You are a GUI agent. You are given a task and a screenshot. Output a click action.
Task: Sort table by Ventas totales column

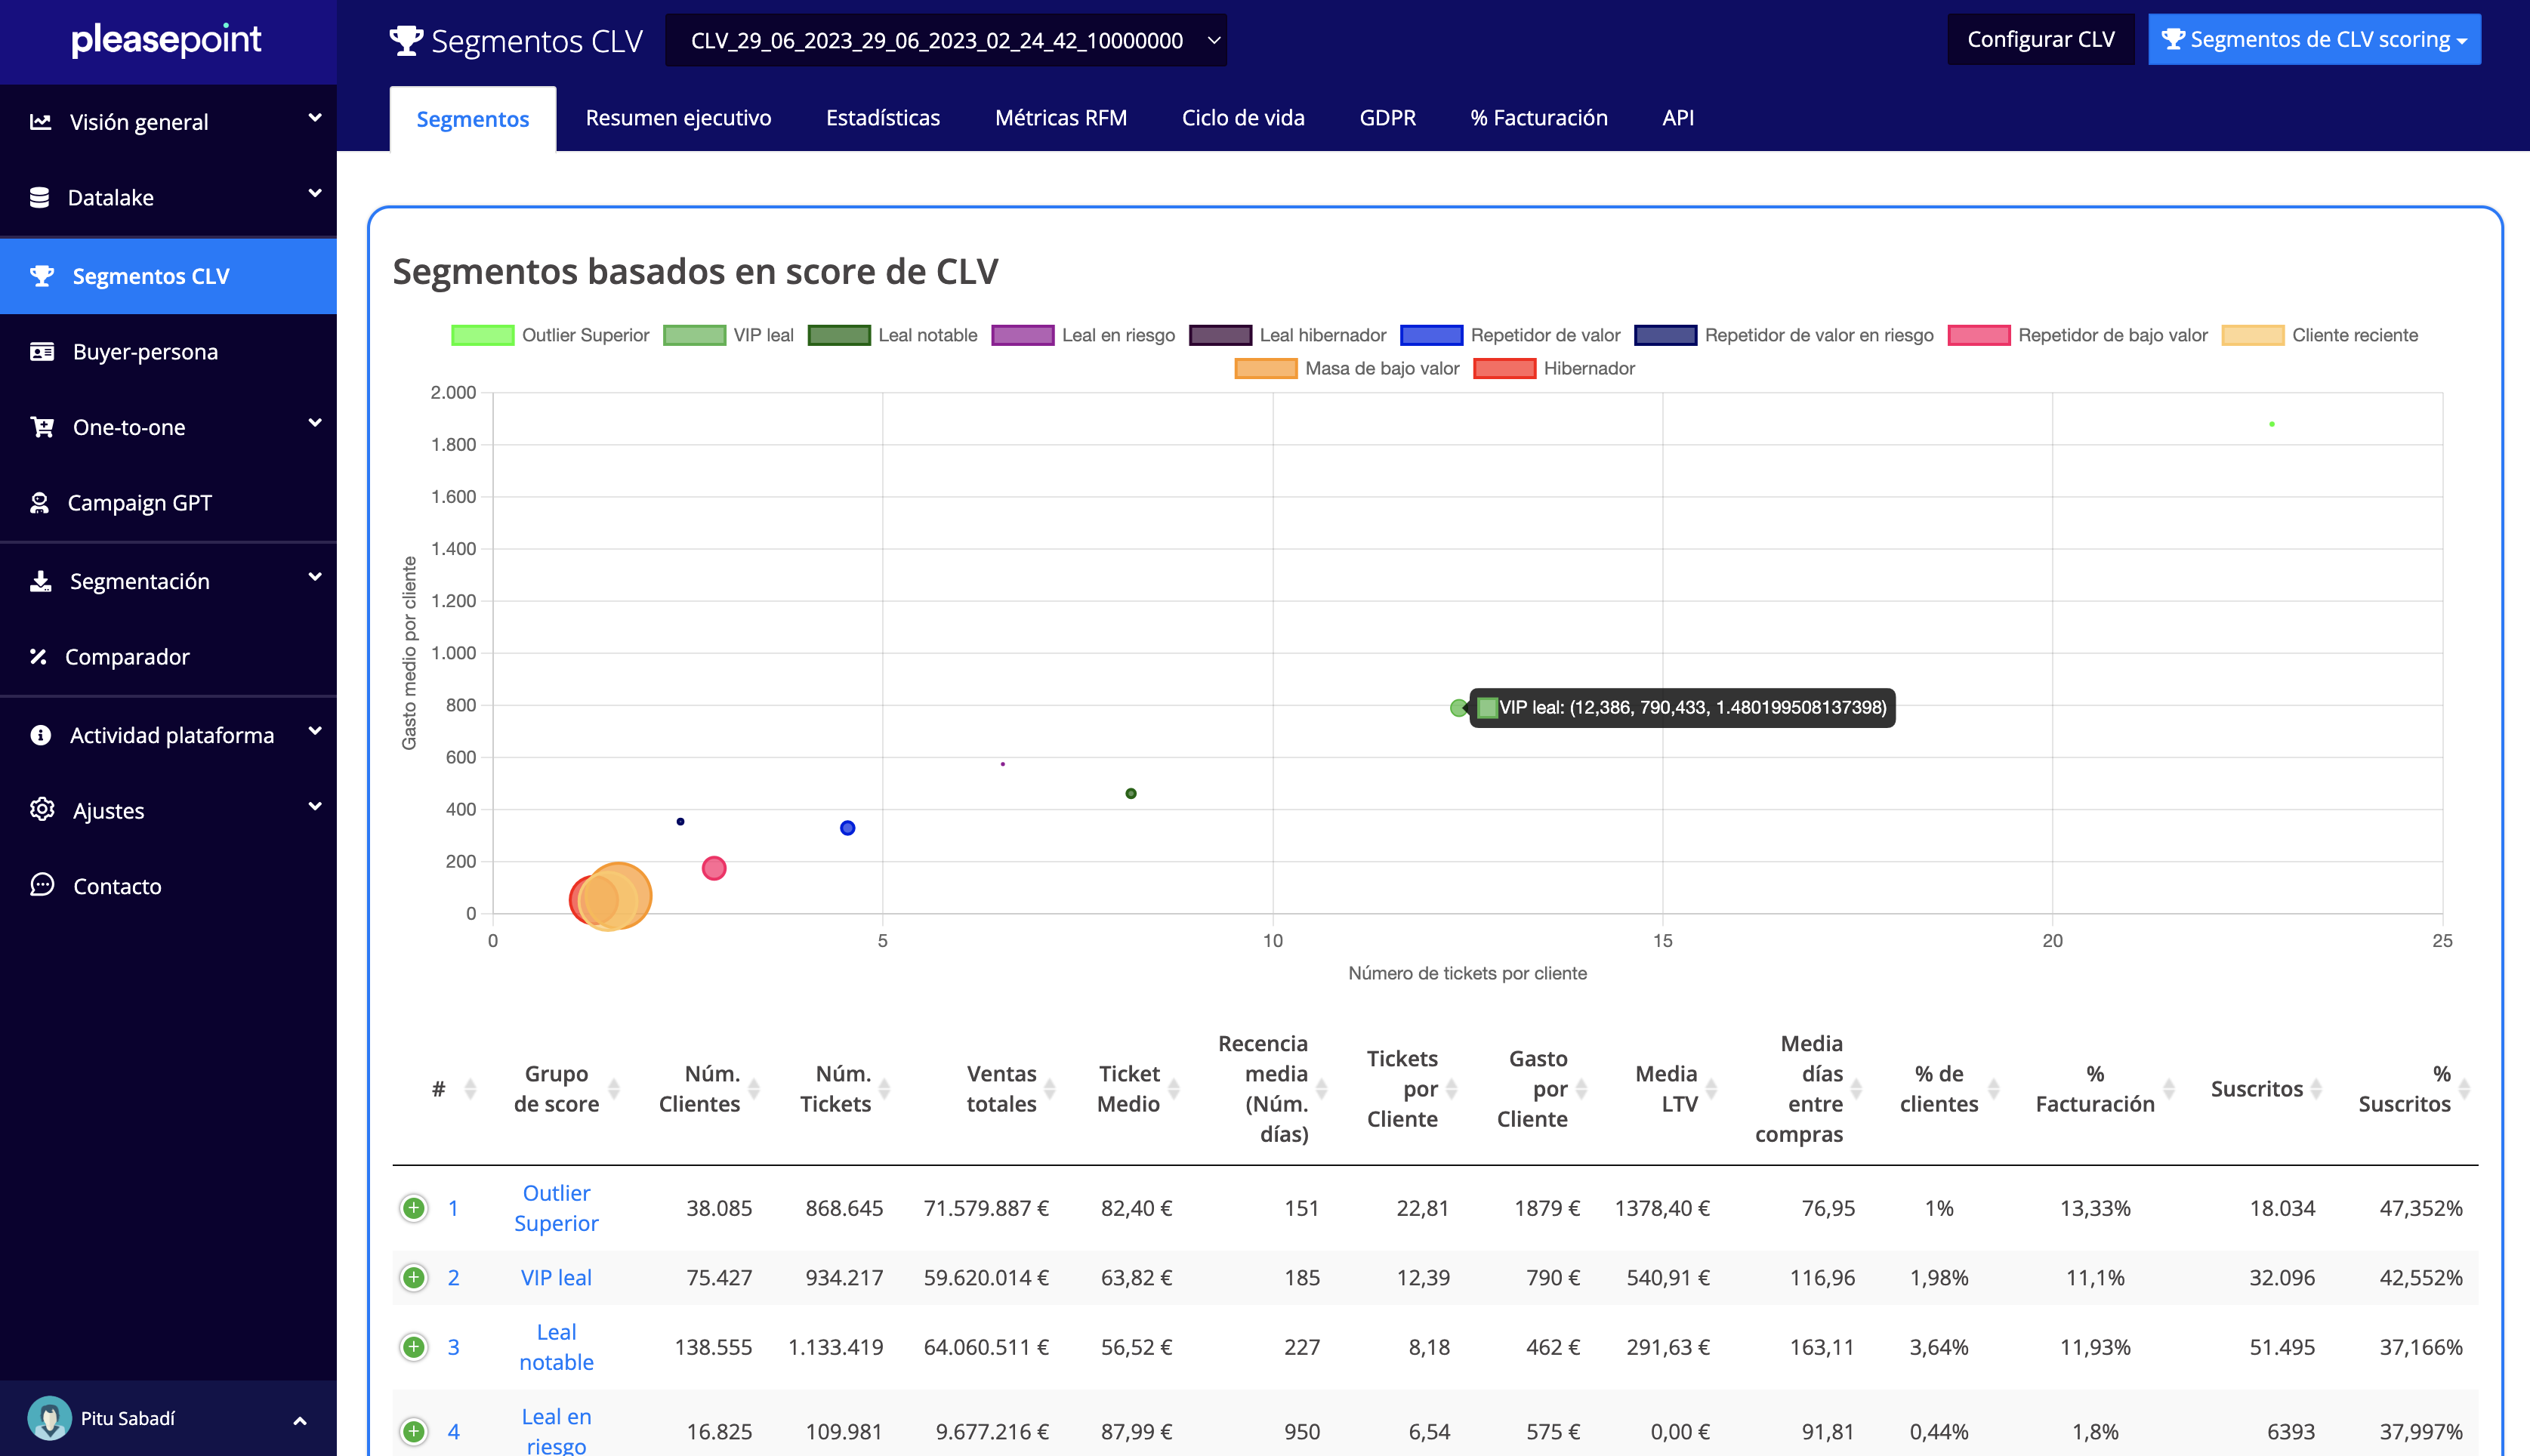tap(1003, 1088)
